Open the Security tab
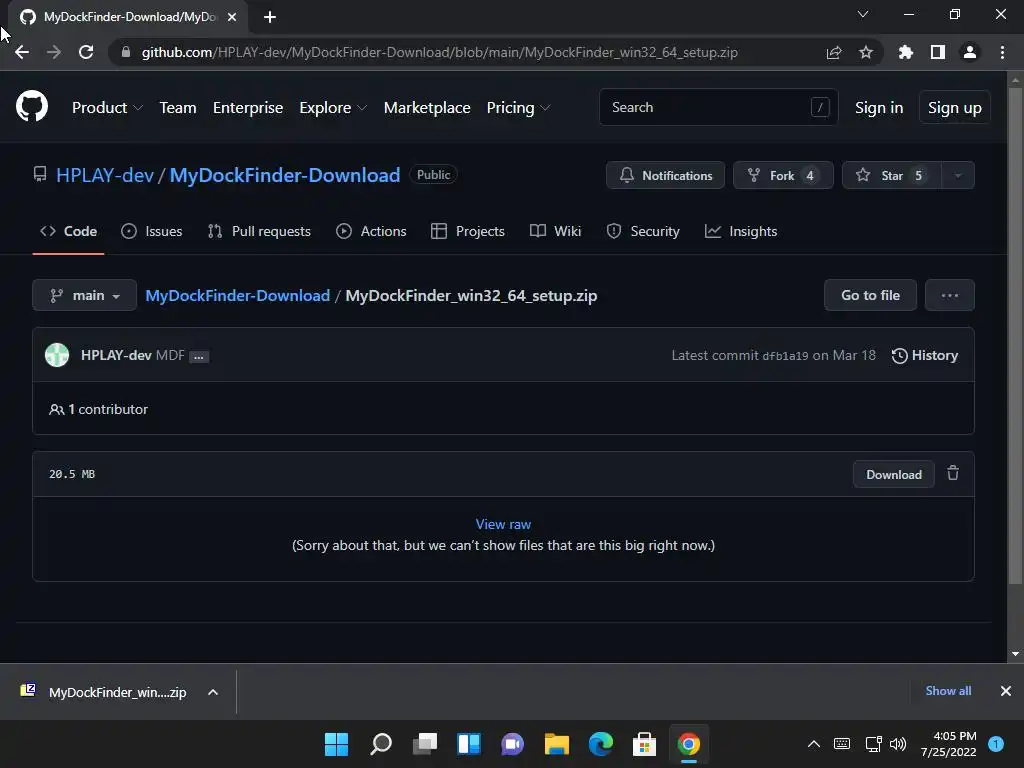 click(643, 231)
